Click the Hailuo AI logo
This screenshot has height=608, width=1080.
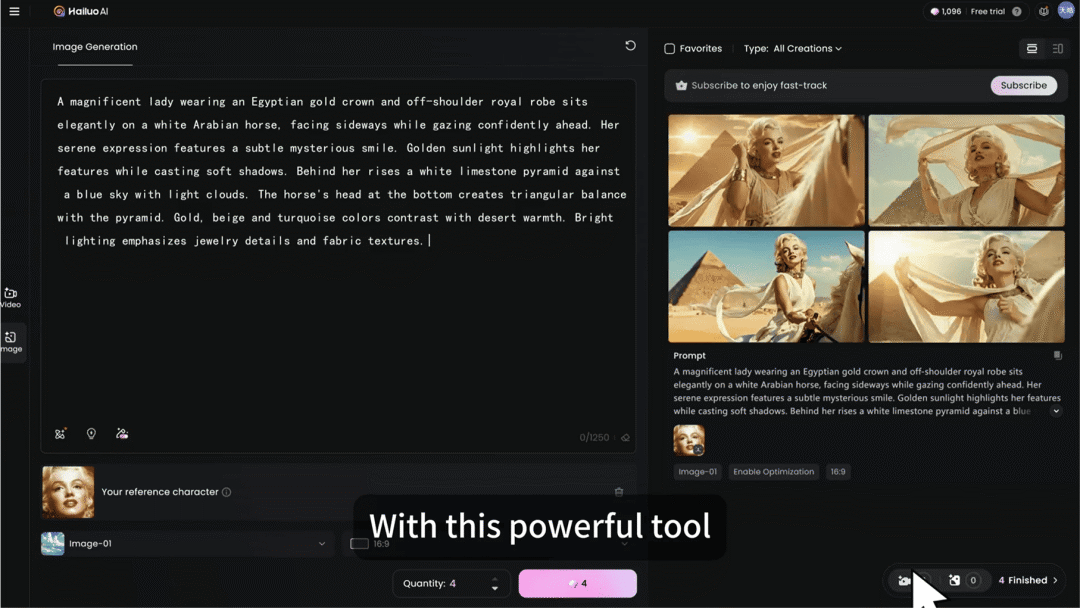[x=81, y=11]
